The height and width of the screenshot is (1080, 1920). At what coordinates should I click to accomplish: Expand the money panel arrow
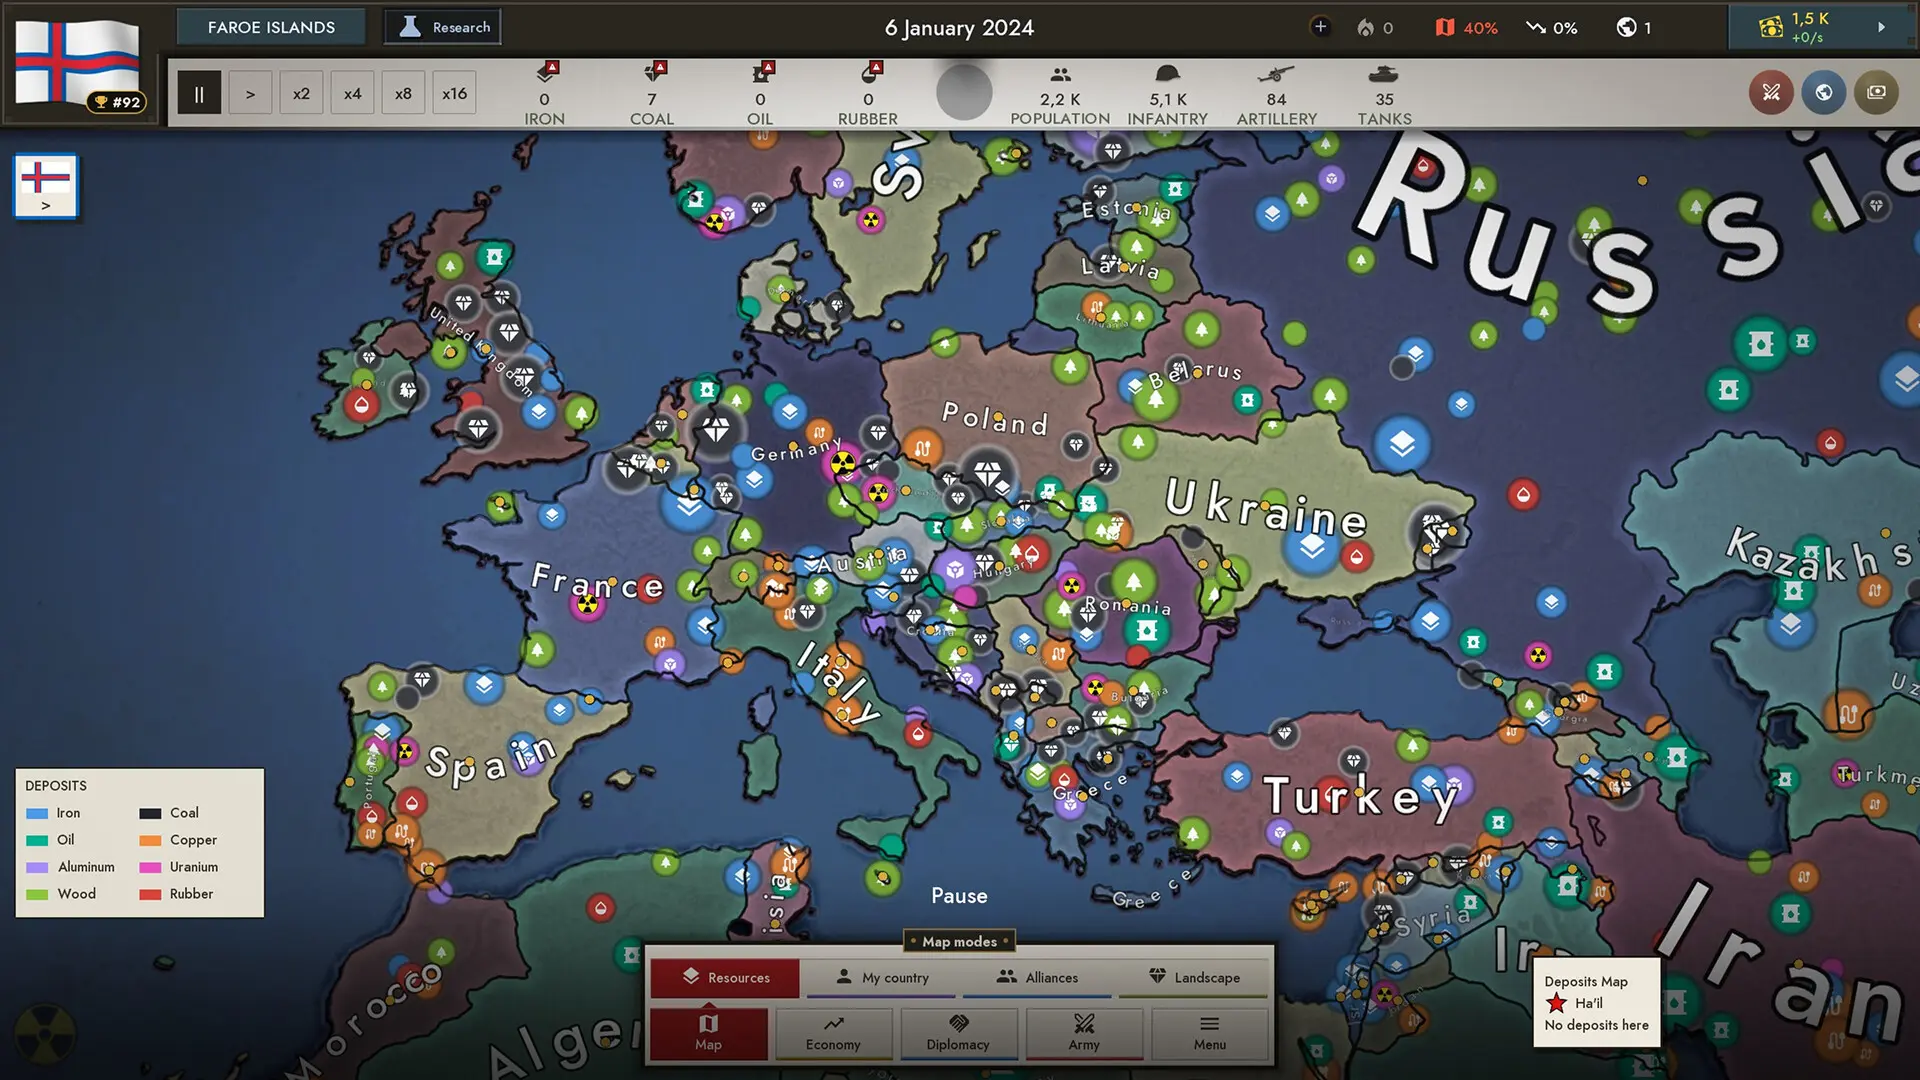[1881, 27]
